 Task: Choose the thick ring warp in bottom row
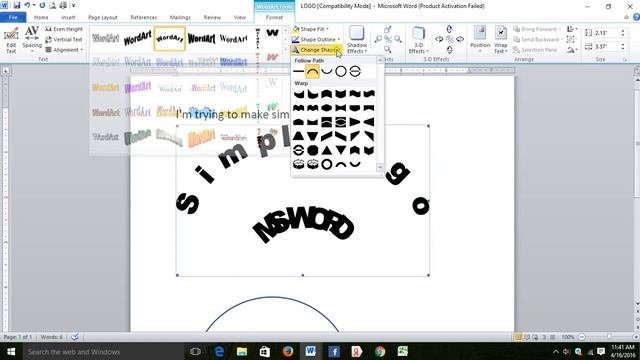[327, 164]
